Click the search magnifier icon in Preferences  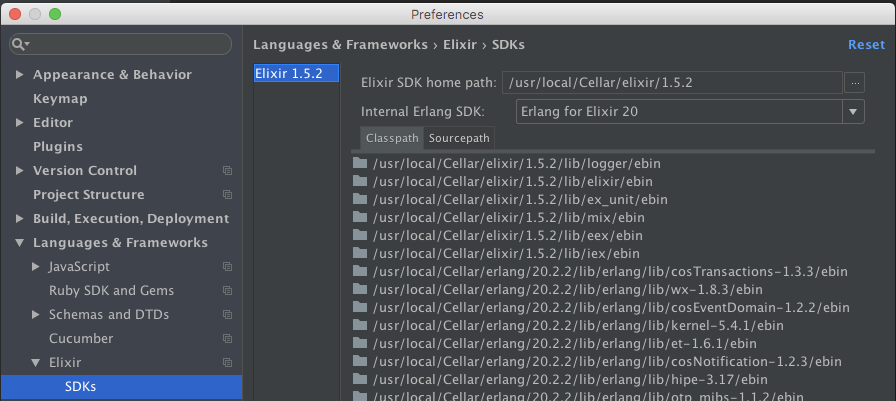18,44
